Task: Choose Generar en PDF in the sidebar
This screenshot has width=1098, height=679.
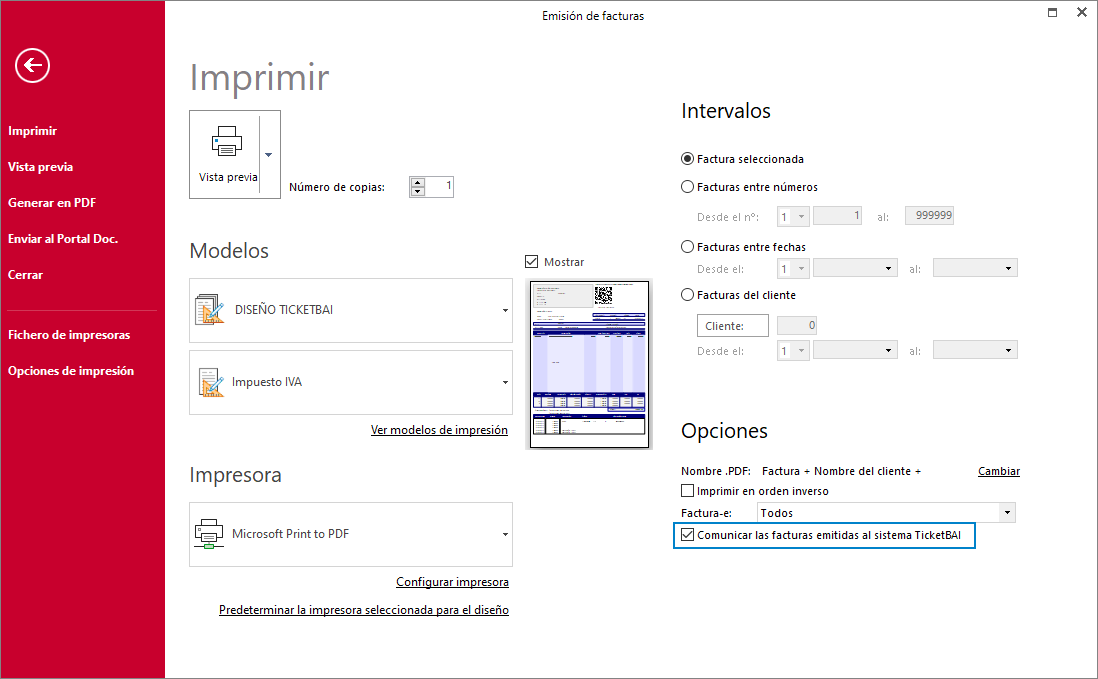Action: click(x=52, y=202)
